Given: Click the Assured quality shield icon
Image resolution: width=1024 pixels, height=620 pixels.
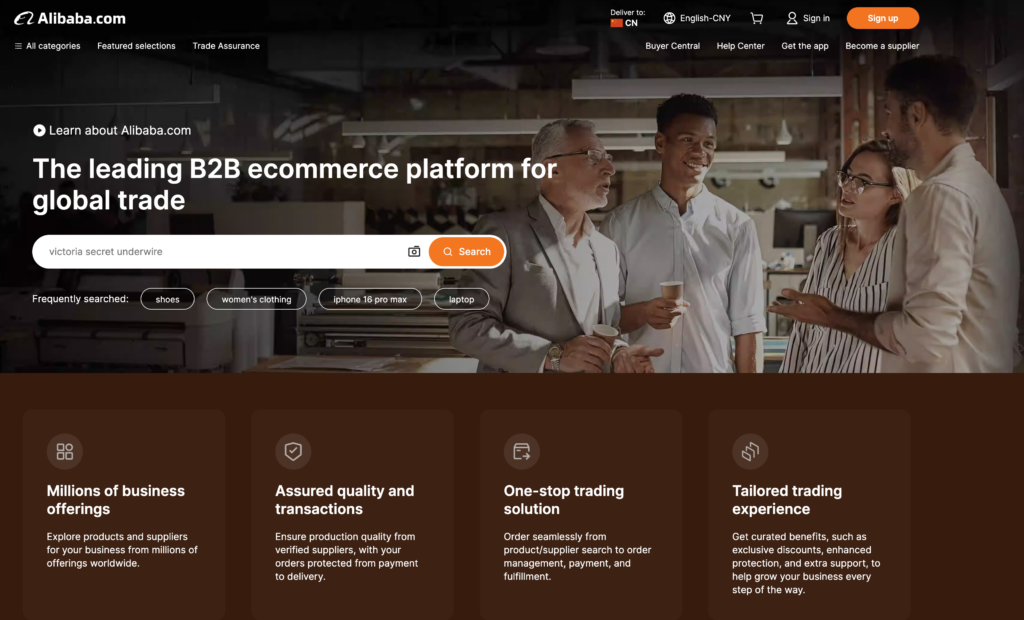Looking at the screenshot, I should coord(293,452).
